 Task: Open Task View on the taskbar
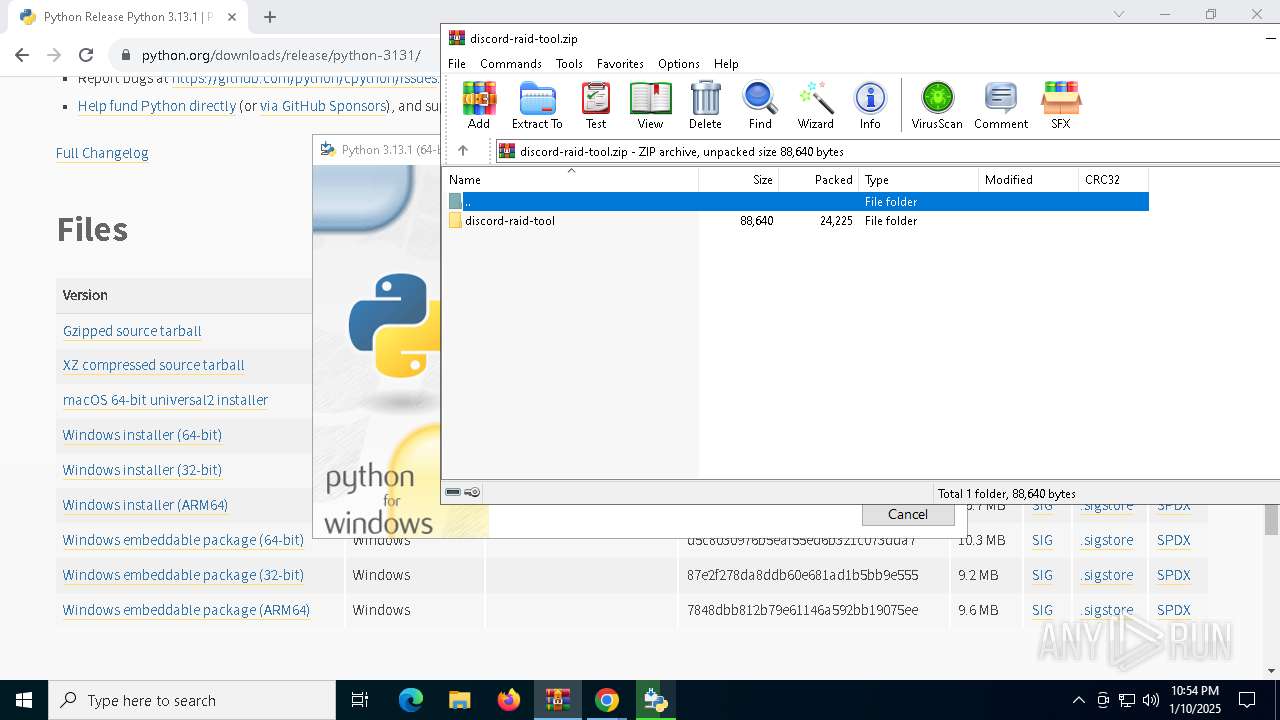click(360, 700)
